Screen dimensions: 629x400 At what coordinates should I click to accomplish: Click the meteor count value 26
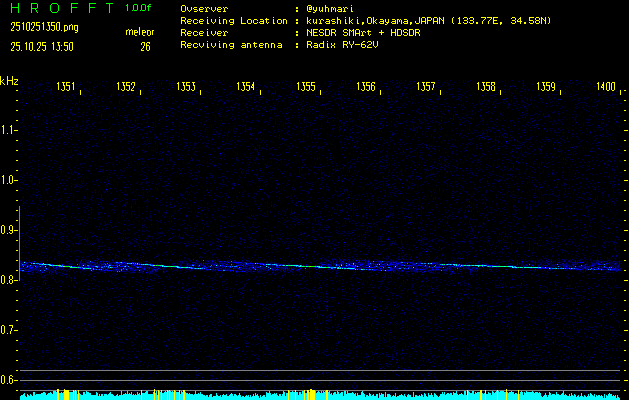click(145, 46)
